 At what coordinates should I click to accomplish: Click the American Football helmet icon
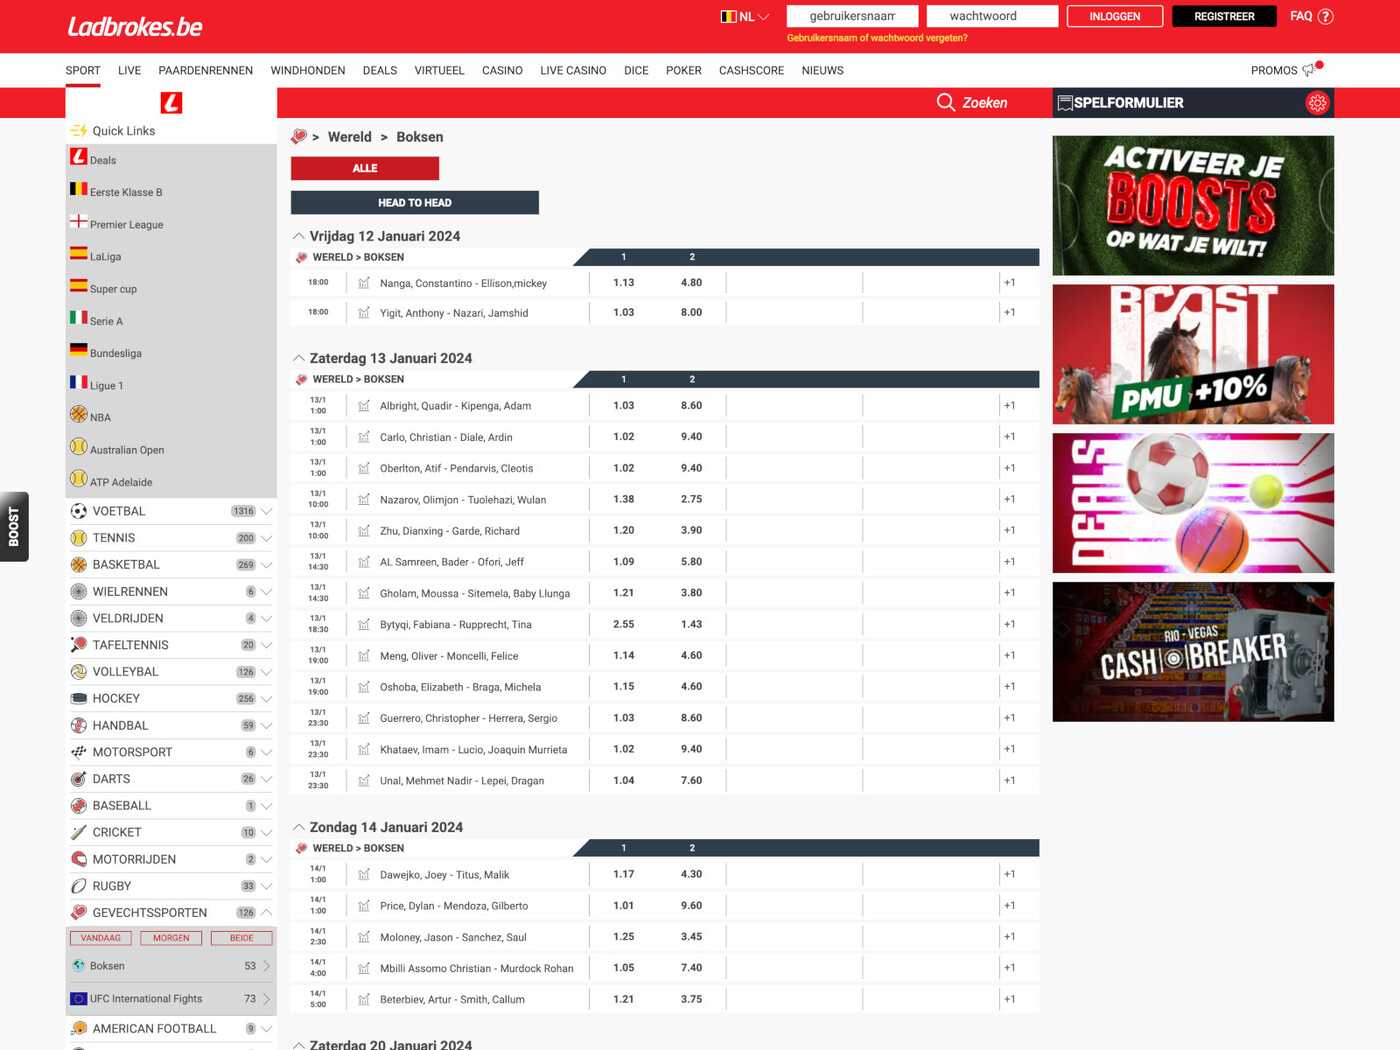(79, 1029)
